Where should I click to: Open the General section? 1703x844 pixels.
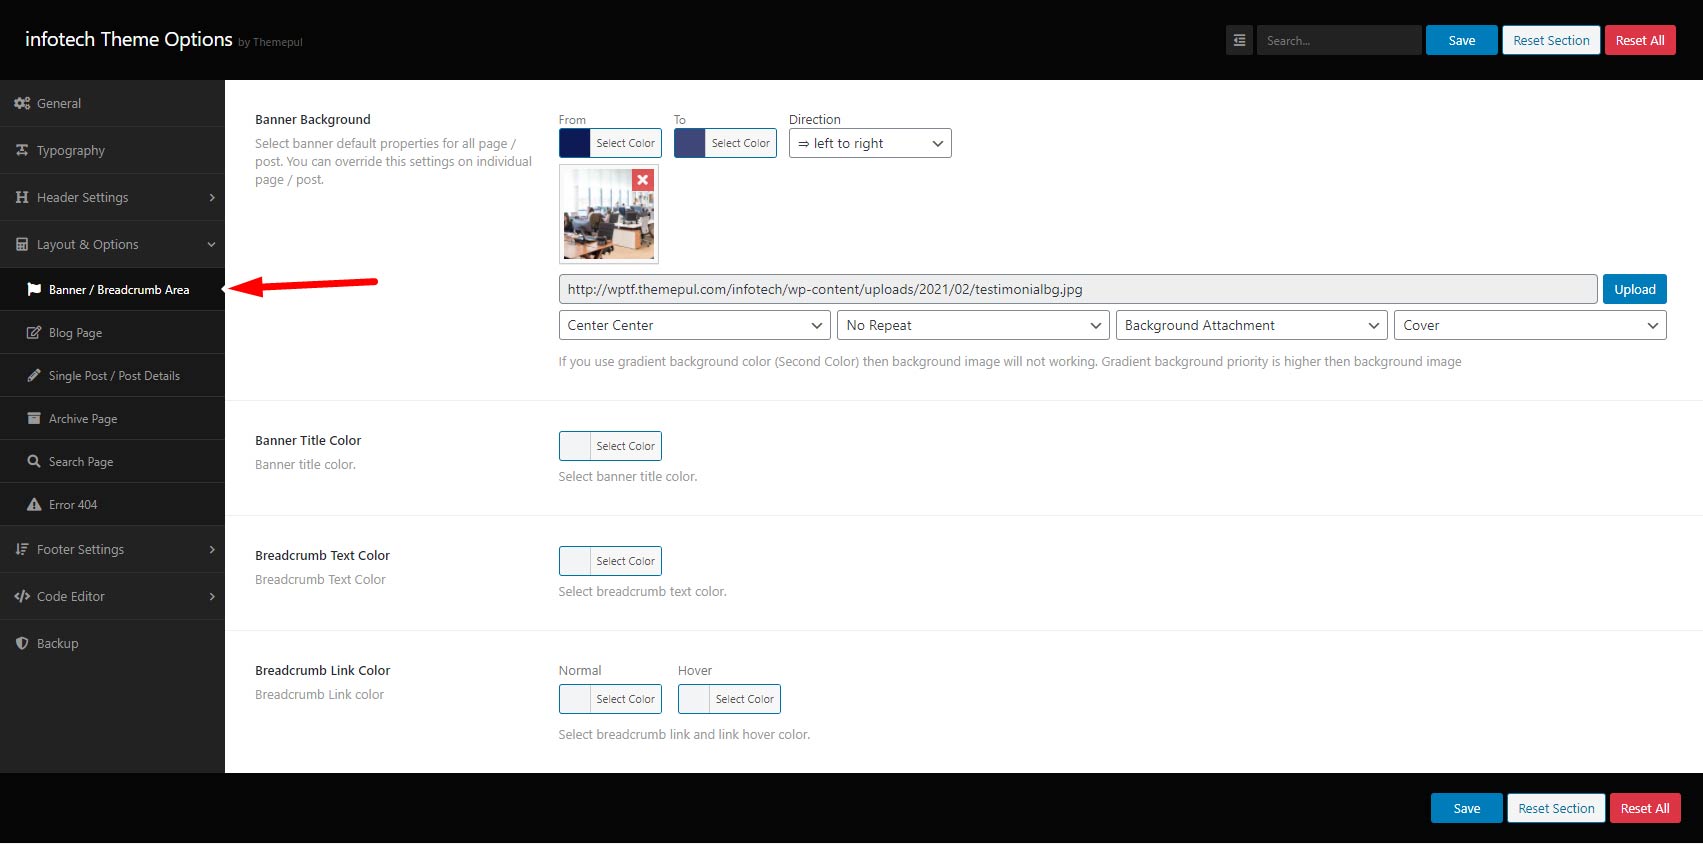112,103
